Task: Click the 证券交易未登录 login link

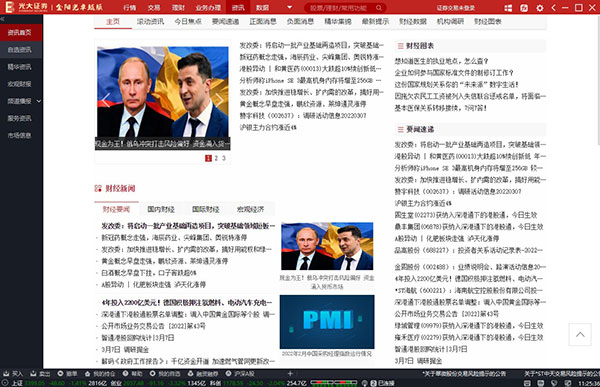Action: 456,8
